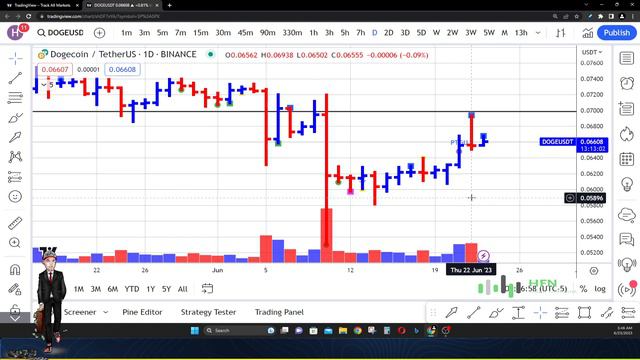Open the private chat messages icon
The image size is (640, 360).
[x=627, y=239]
